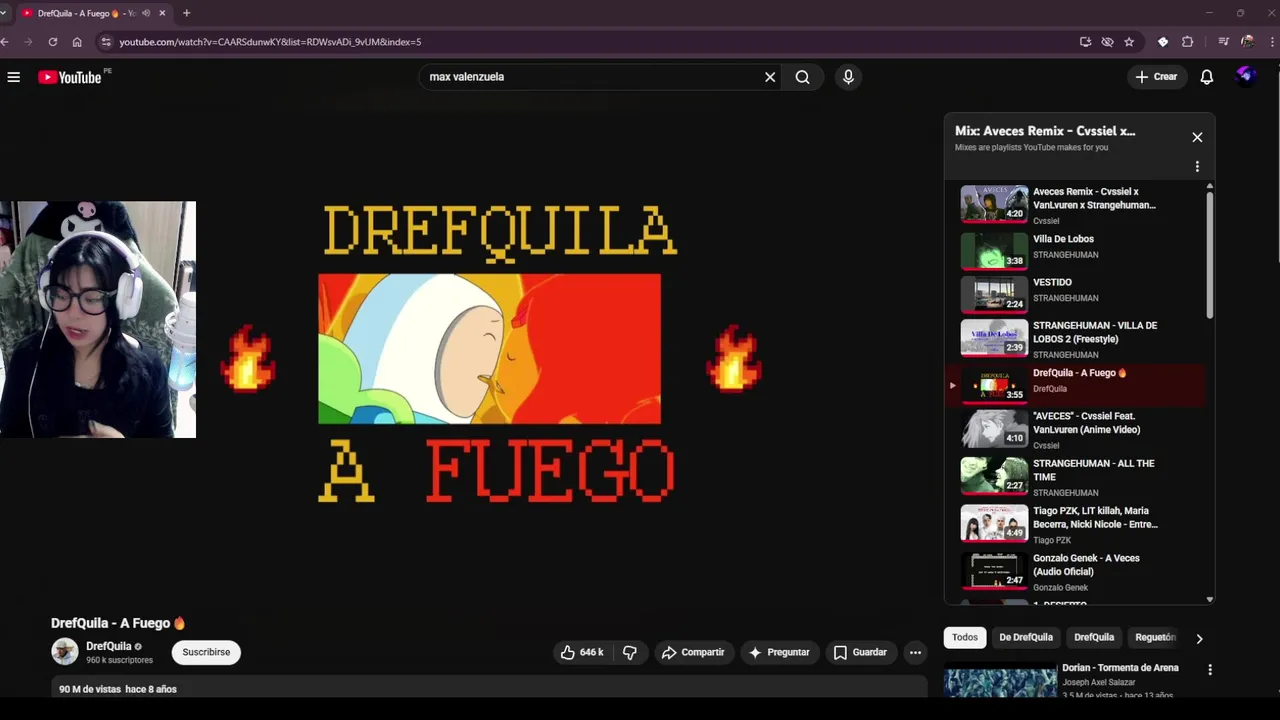Screen dimensions: 1280x720
Task: Open the notifications bell
Action: 1207,77
